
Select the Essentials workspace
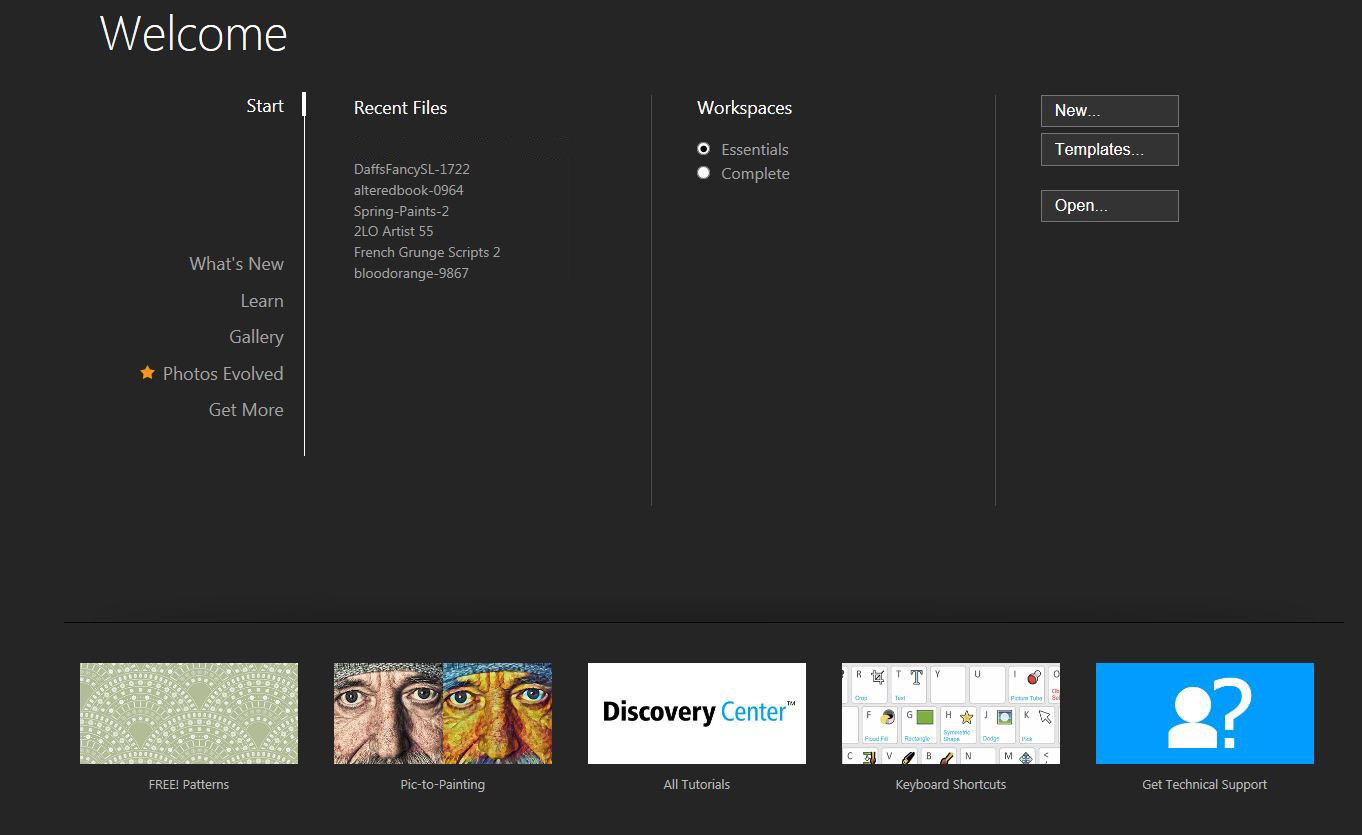[x=704, y=148]
